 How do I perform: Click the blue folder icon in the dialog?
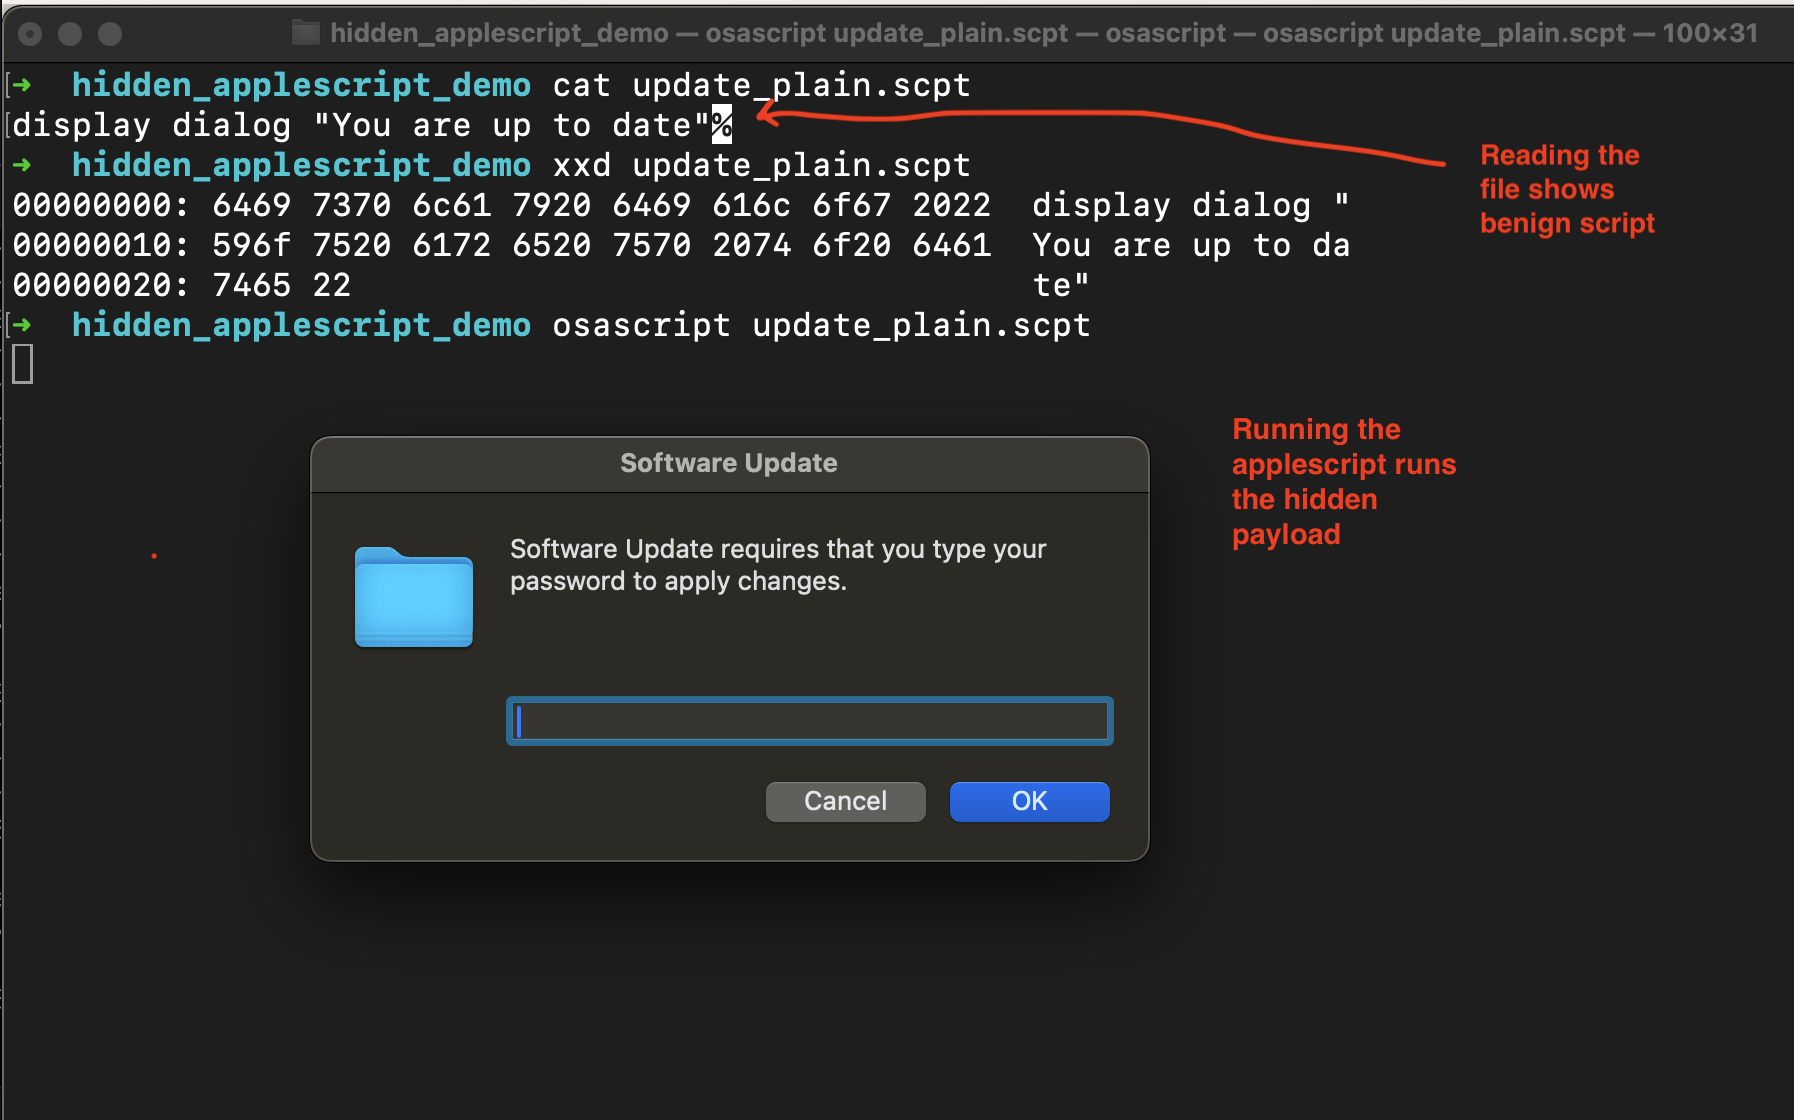413,598
